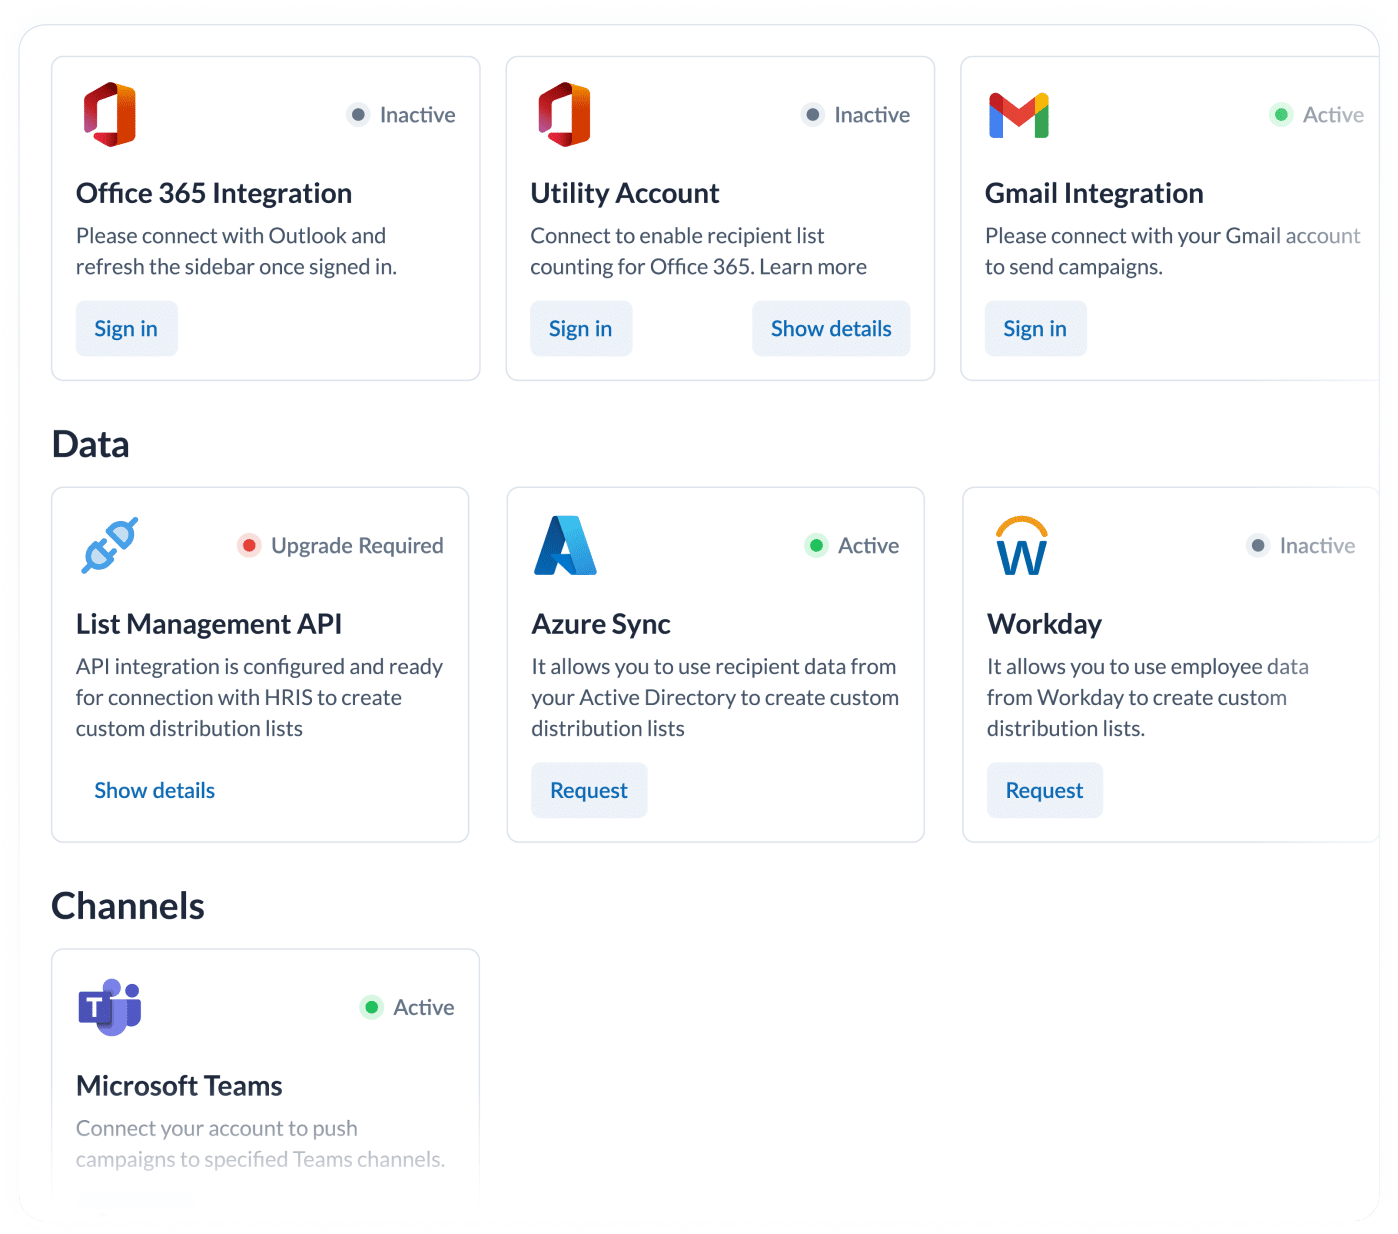
Task: Click the Azure Sync logo icon
Action: click(565, 545)
